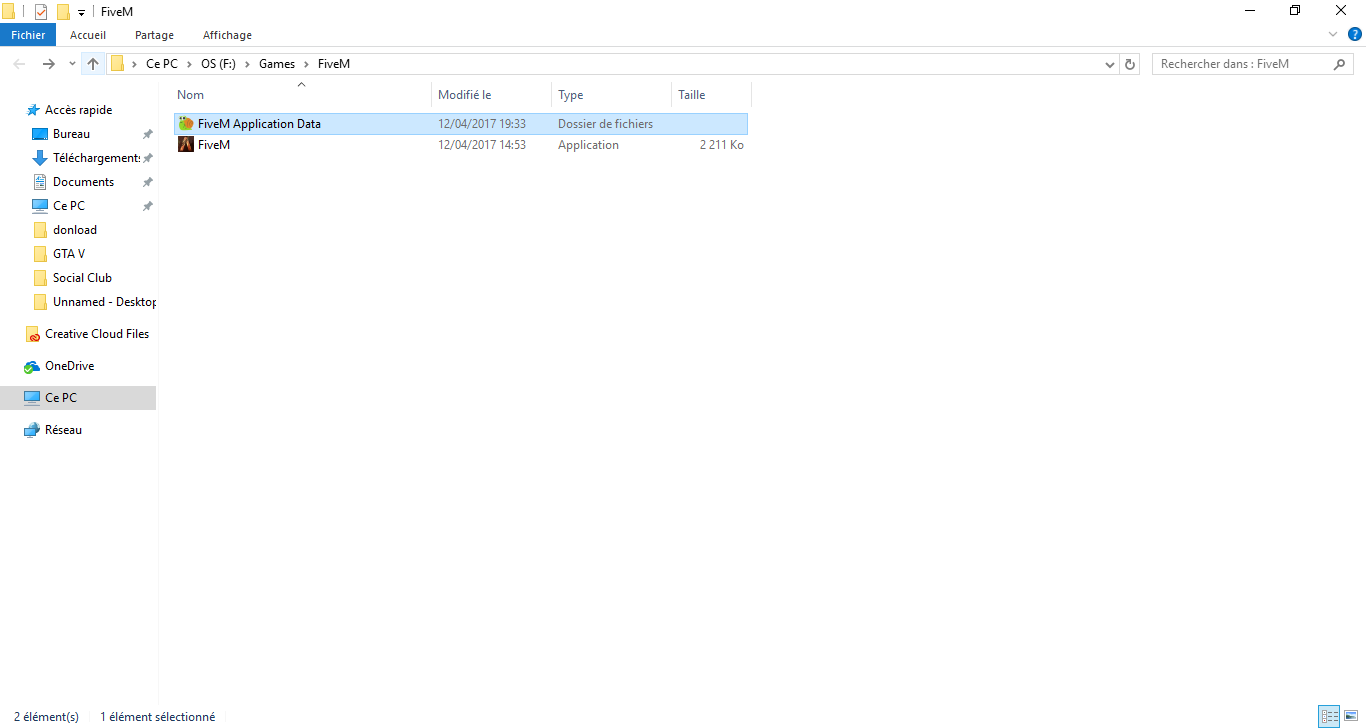Click New Folder icon in title bar
Viewport: 1366px width, 728px height.
(63, 12)
